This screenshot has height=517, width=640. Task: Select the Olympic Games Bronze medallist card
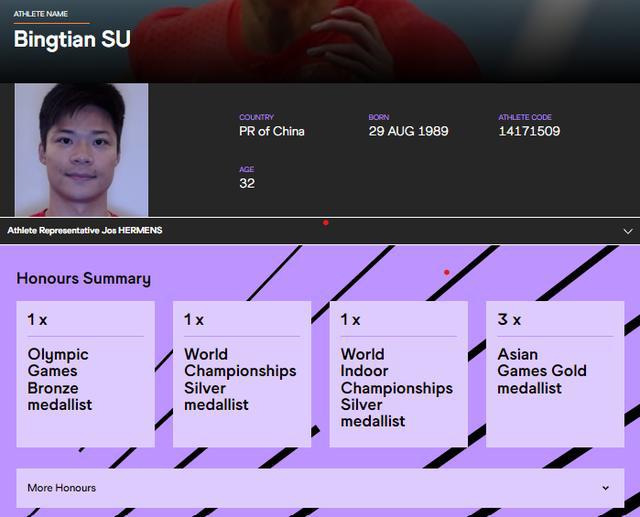[85, 374]
